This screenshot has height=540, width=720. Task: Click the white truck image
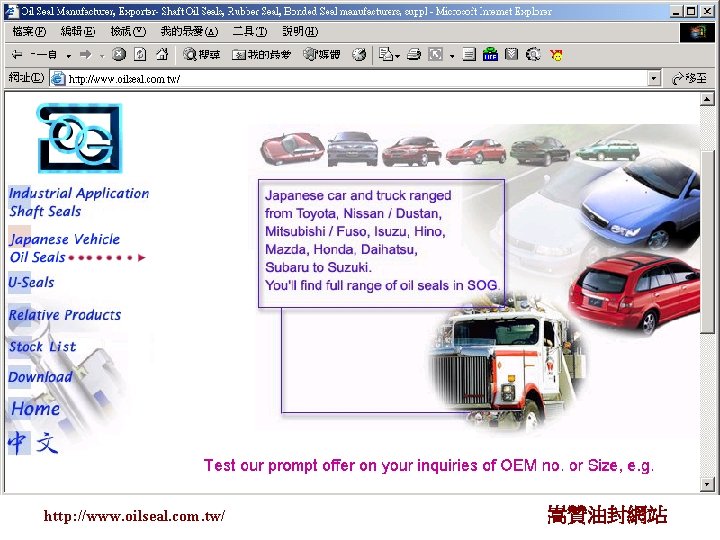[x=507, y=363]
